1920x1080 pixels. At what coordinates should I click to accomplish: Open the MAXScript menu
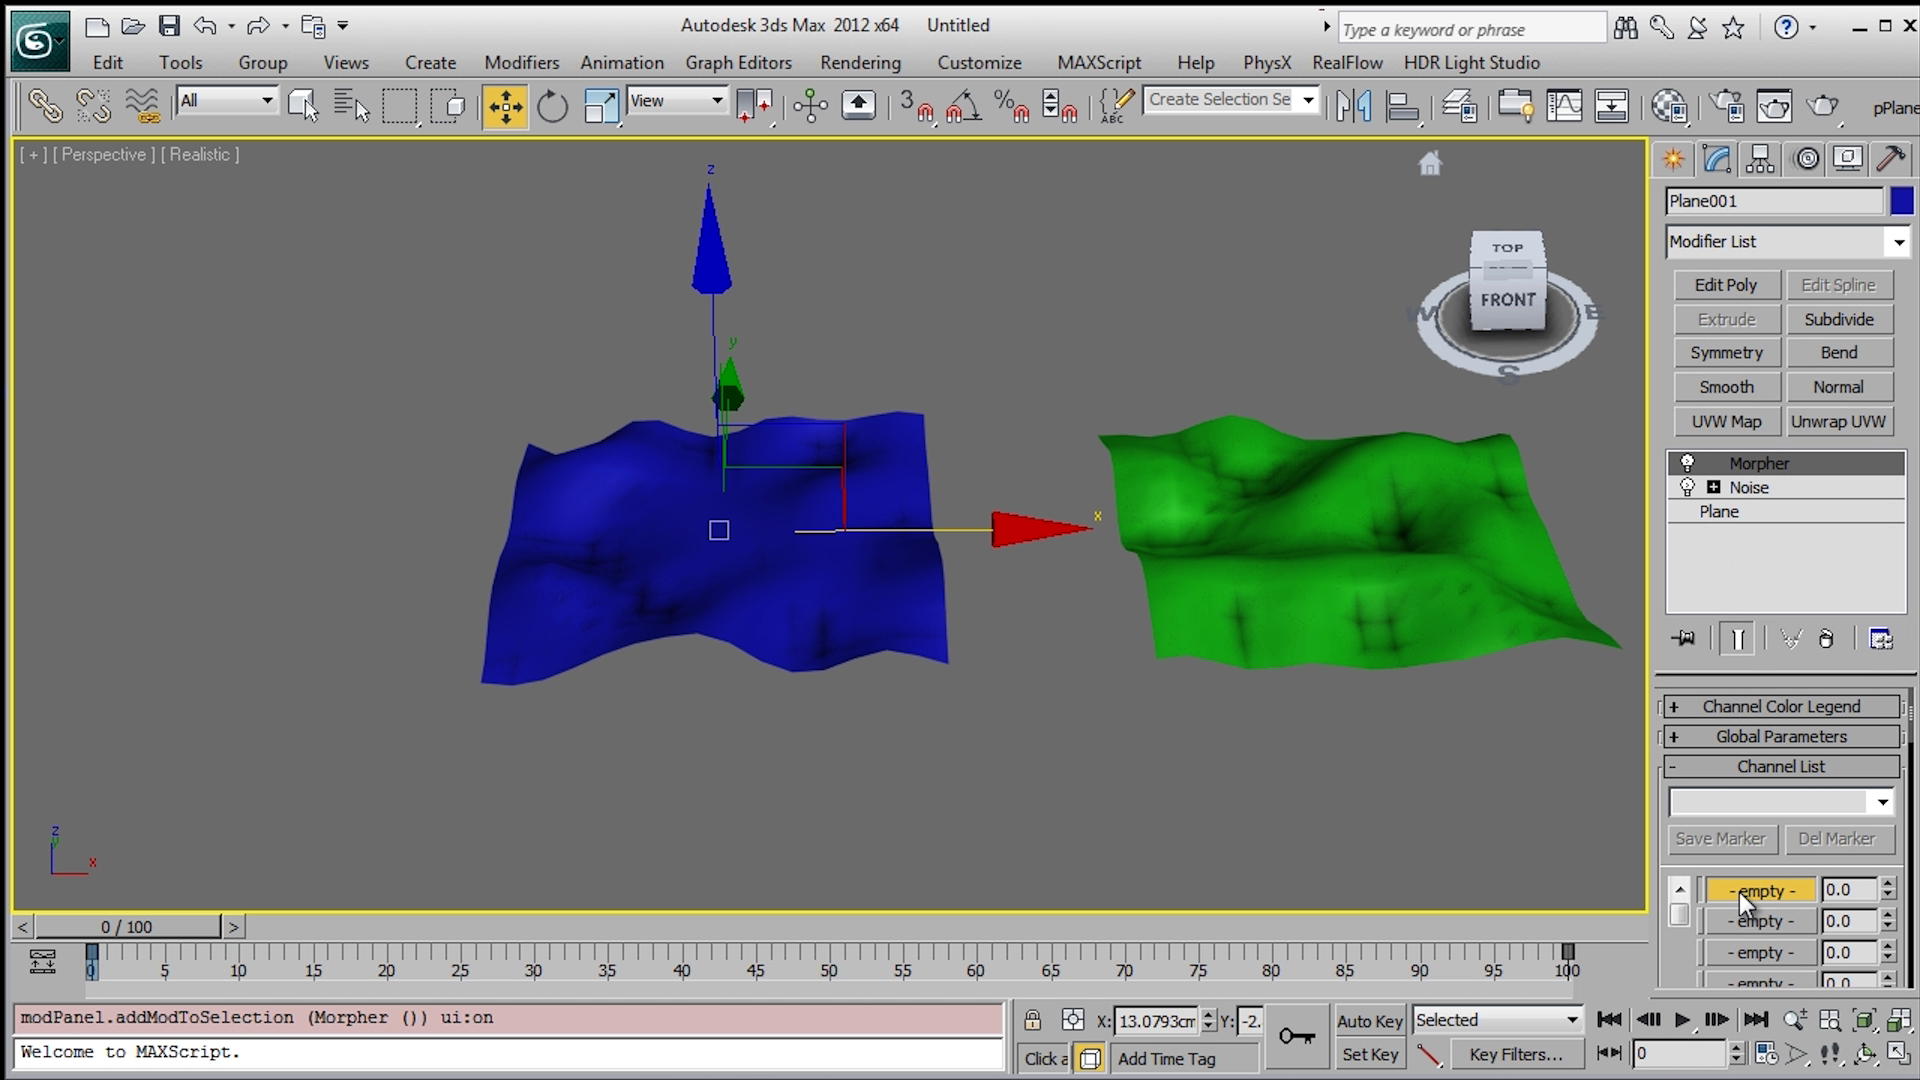click(x=1099, y=62)
